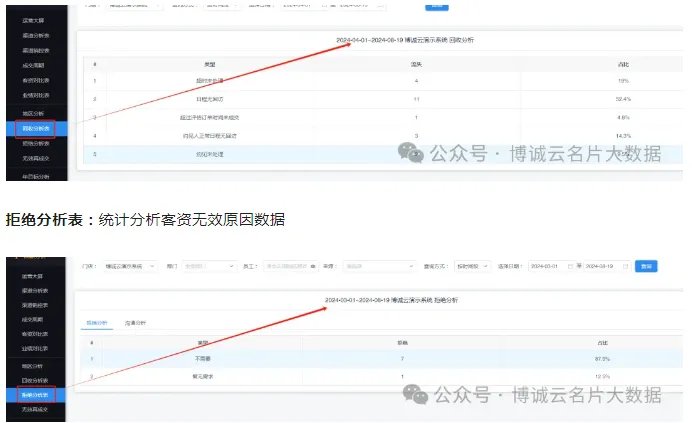The image size is (692, 423).
Task: Select the 不需要 row in the rejection table
Action: 400,357
